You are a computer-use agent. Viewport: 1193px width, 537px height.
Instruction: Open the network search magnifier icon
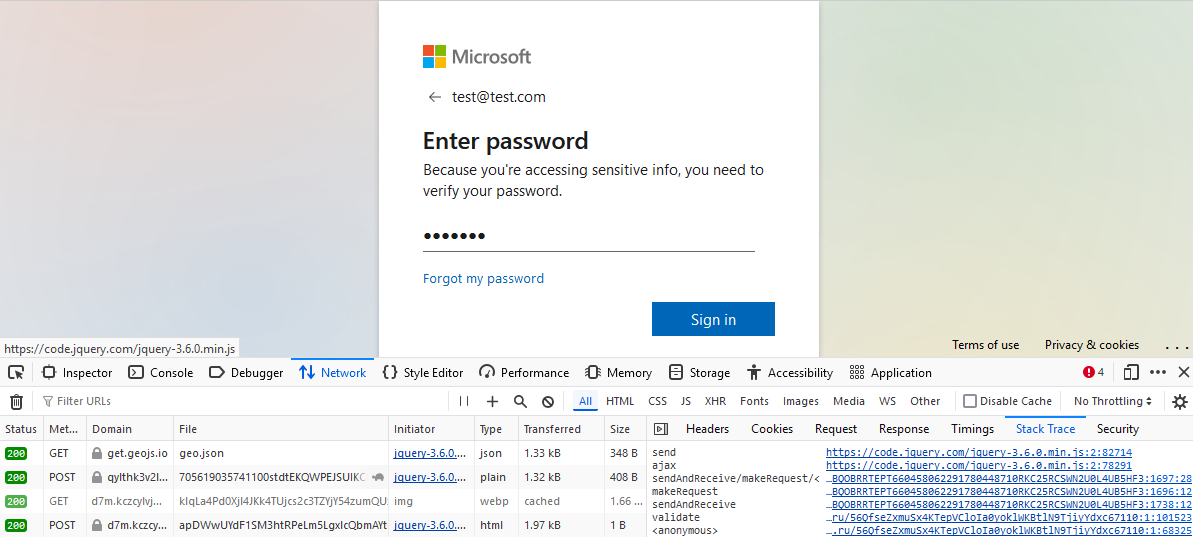520,401
